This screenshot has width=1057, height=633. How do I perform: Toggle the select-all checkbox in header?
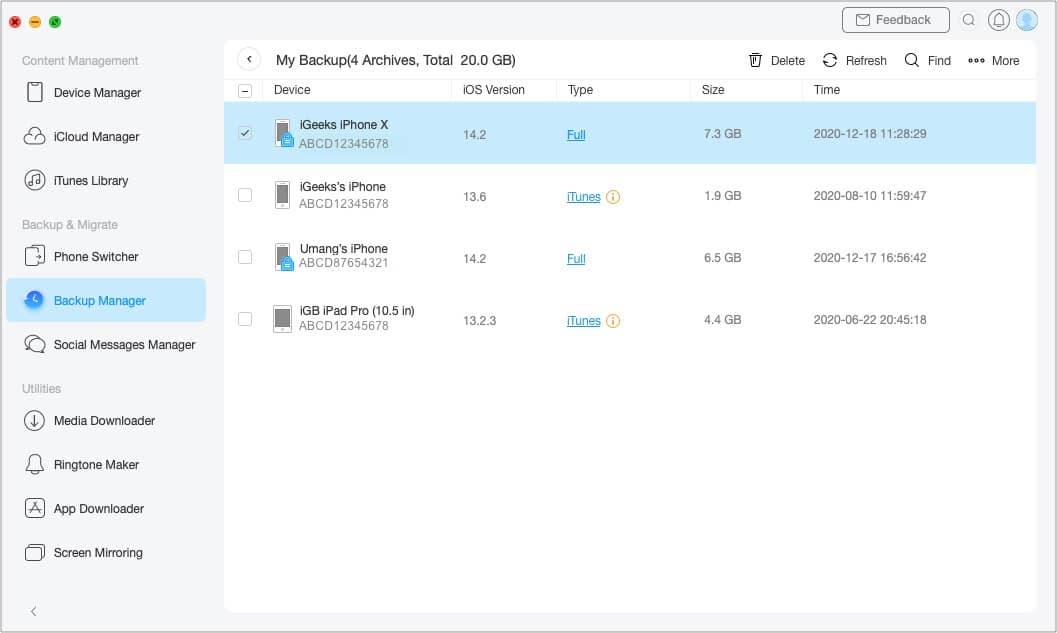coord(245,90)
